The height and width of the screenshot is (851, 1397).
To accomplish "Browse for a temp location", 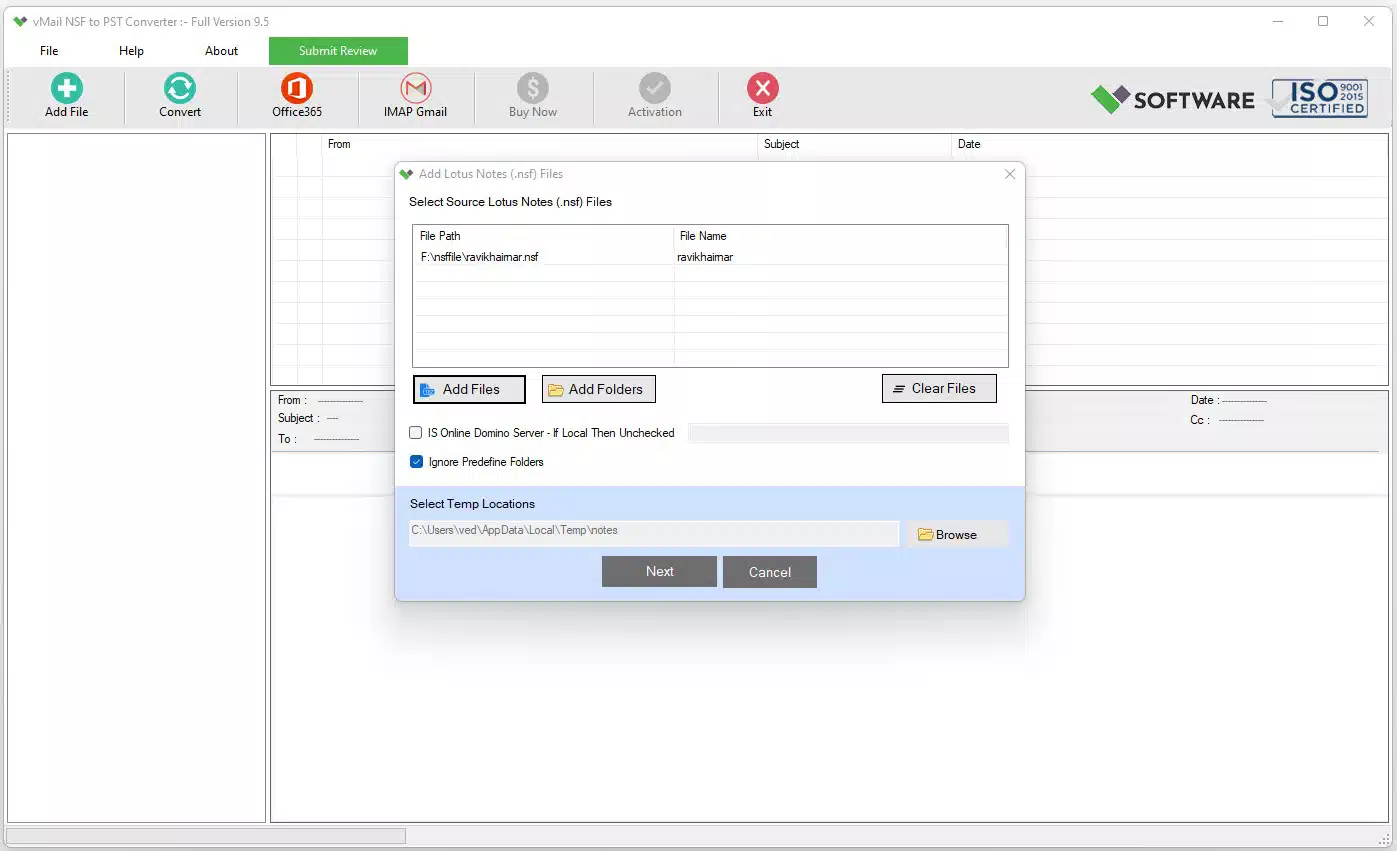I will click(x=957, y=535).
